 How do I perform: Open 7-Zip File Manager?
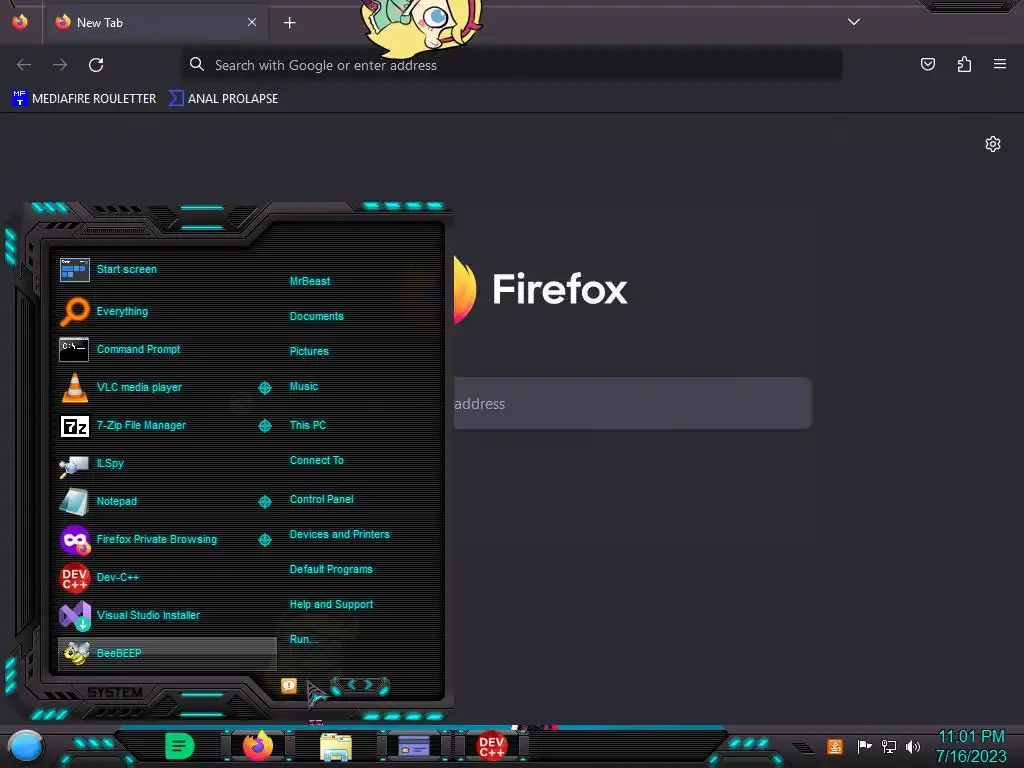click(157, 425)
